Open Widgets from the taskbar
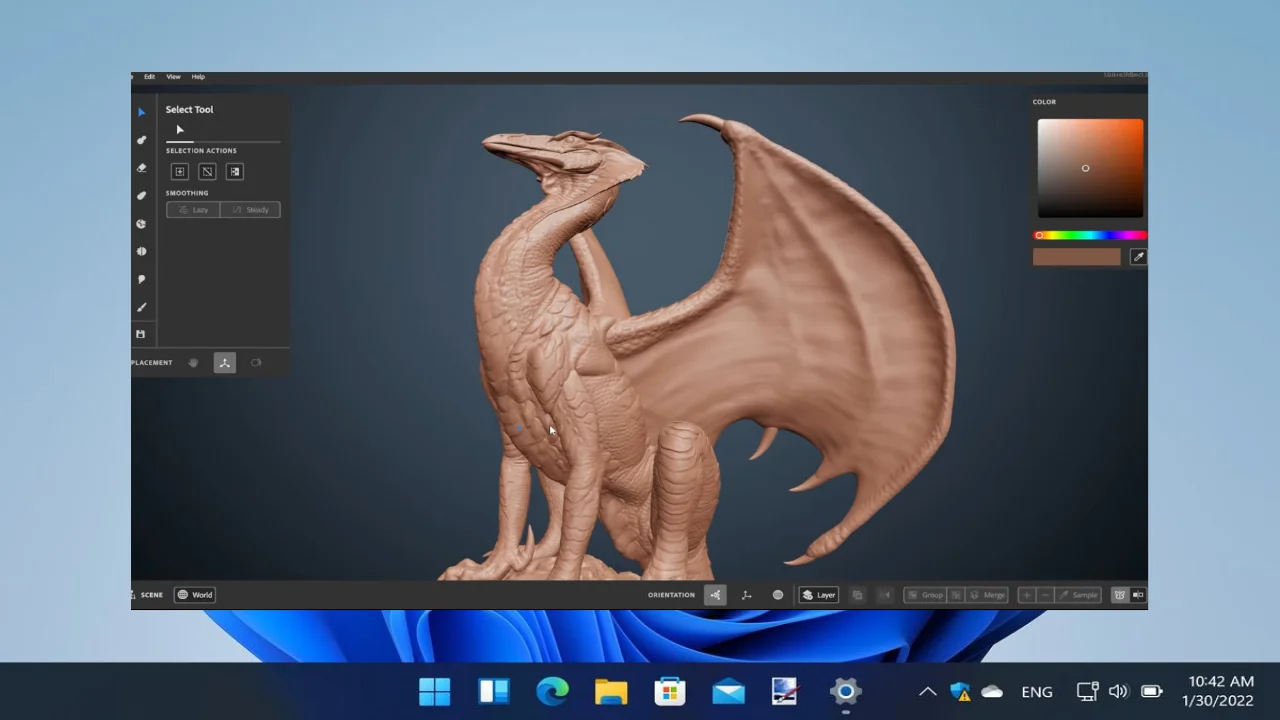Image resolution: width=1280 pixels, height=720 pixels. click(494, 691)
